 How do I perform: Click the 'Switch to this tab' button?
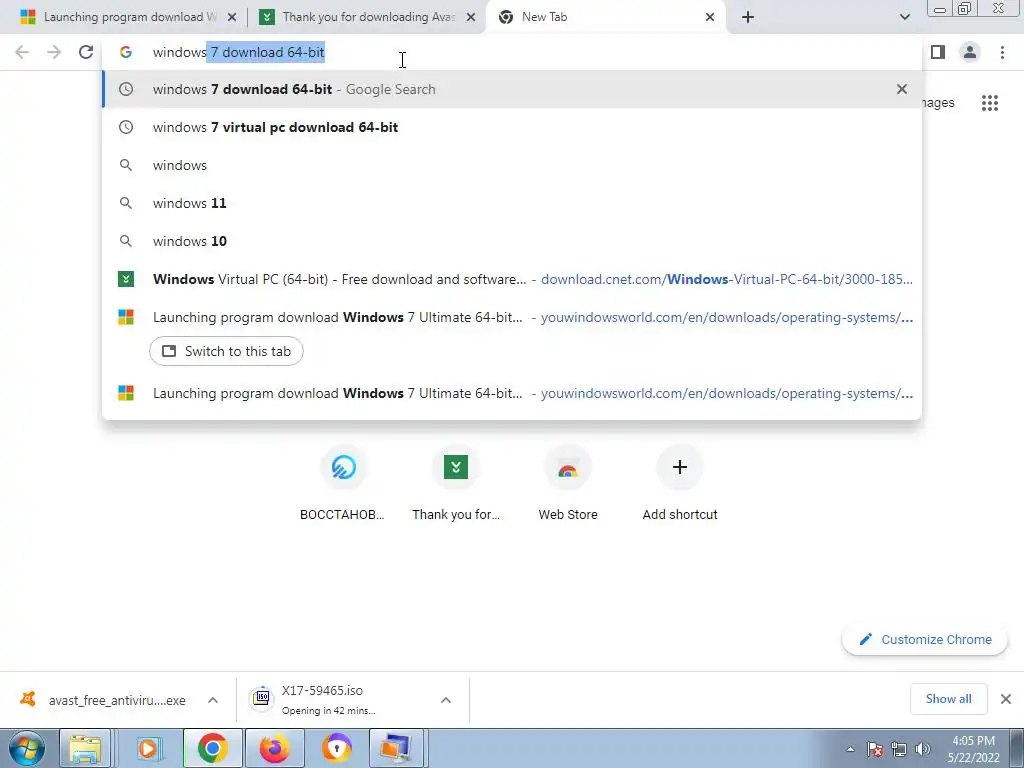[x=226, y=351]
